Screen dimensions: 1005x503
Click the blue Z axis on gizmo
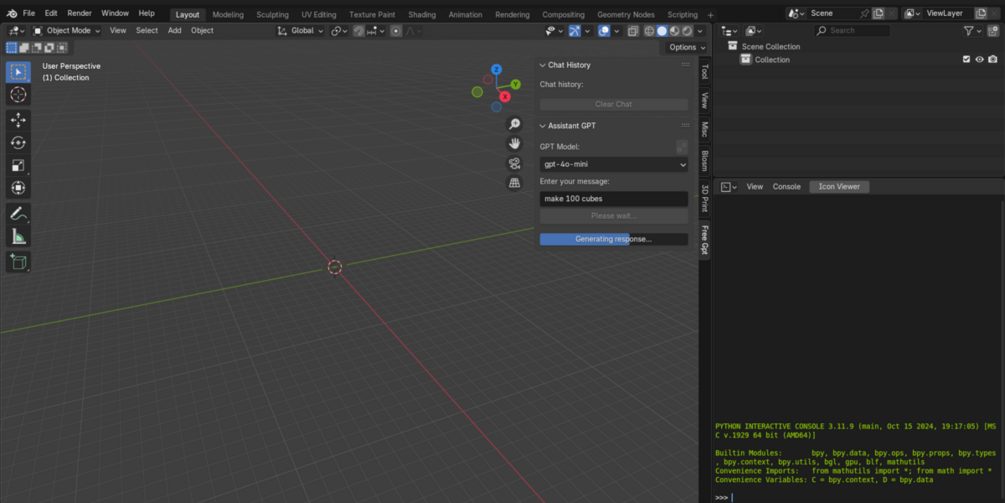coord(496,69)
